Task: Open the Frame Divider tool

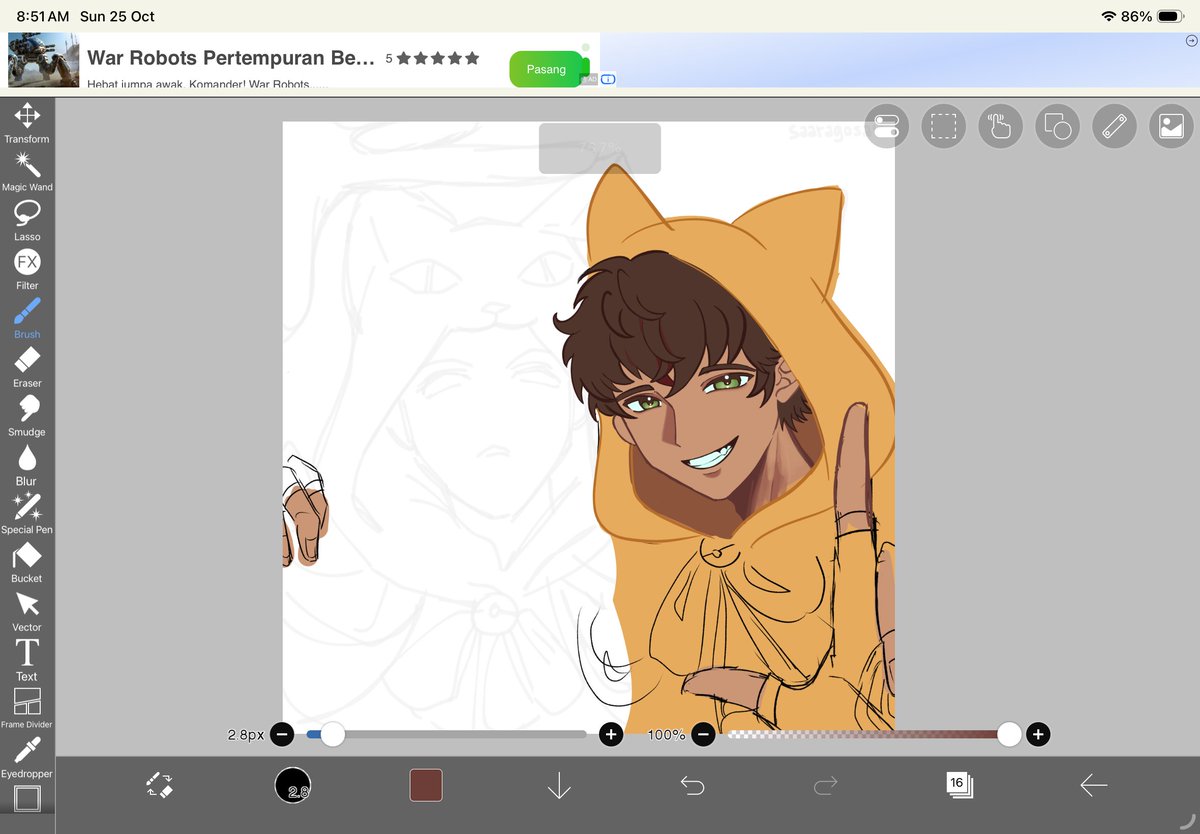Action: (x=27, y=708)
